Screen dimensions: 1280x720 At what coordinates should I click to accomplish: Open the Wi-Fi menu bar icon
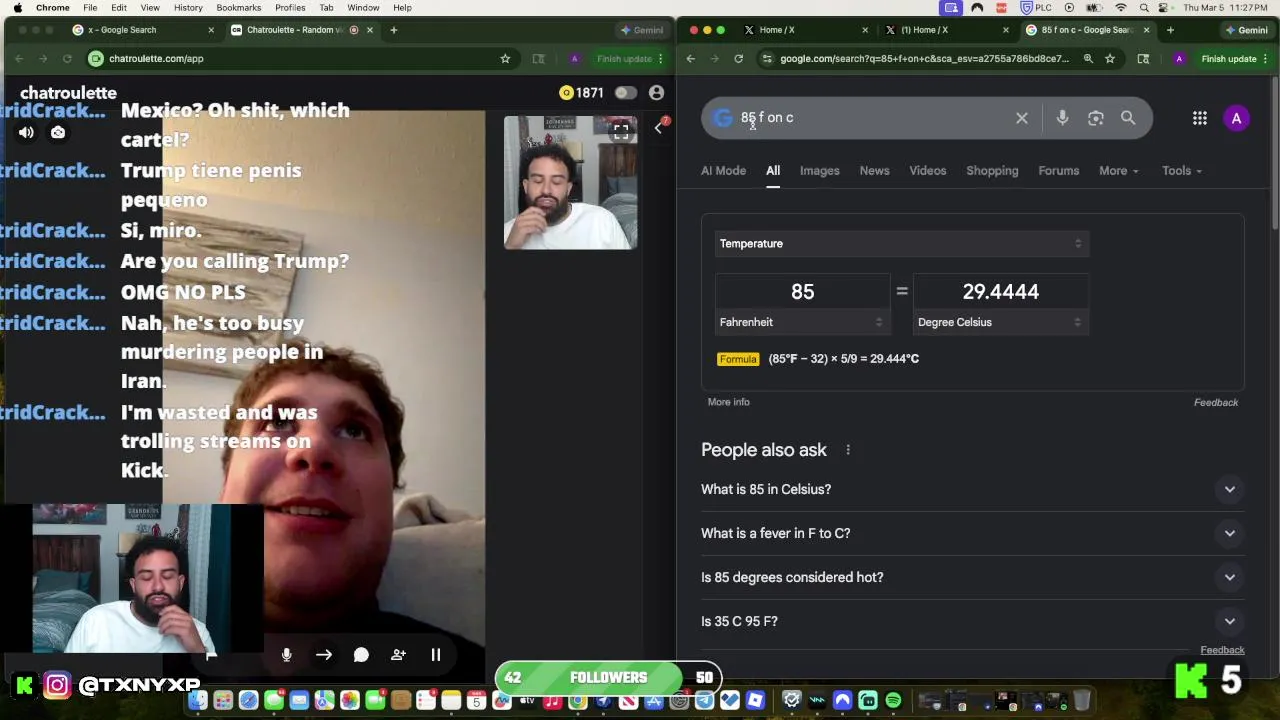click(x=1120, y=8)
